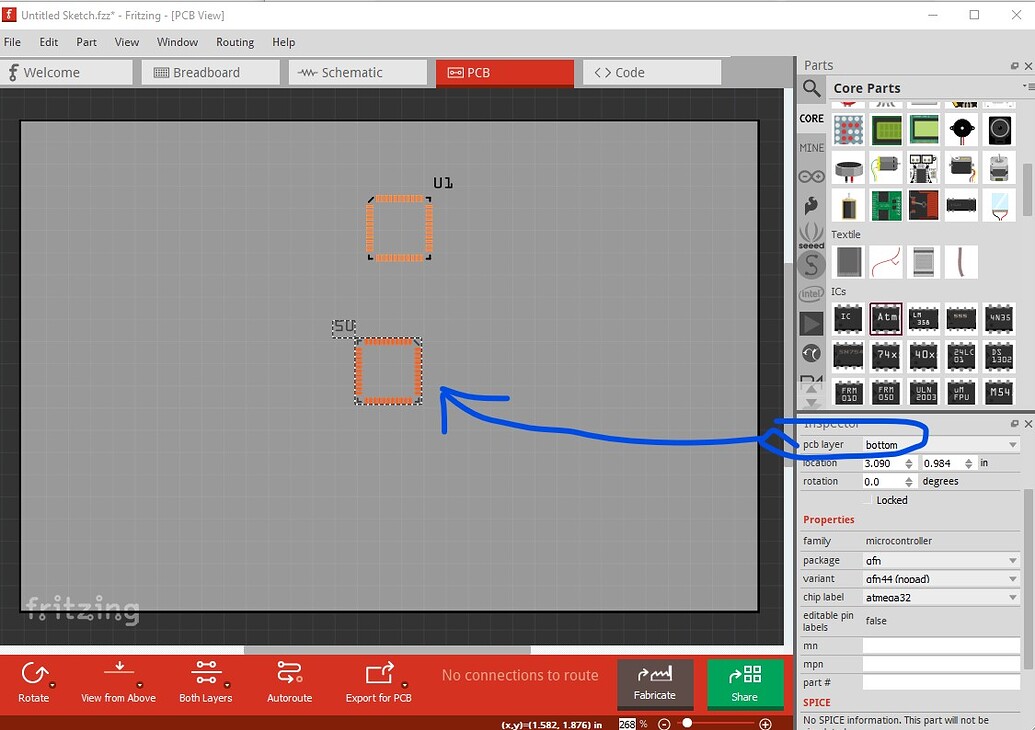1035x730 pixels.
Task: Open the play-arrow parts bin
Action: click(811, 323)
